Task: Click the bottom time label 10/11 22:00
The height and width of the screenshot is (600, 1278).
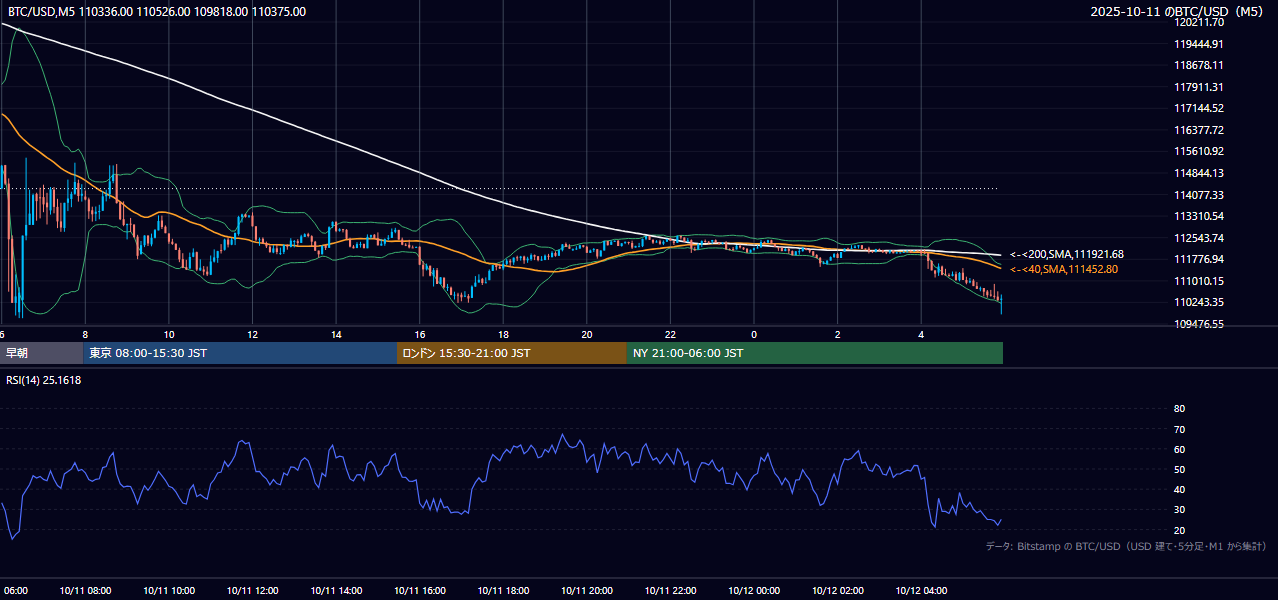Action: (x=670, y=591)
